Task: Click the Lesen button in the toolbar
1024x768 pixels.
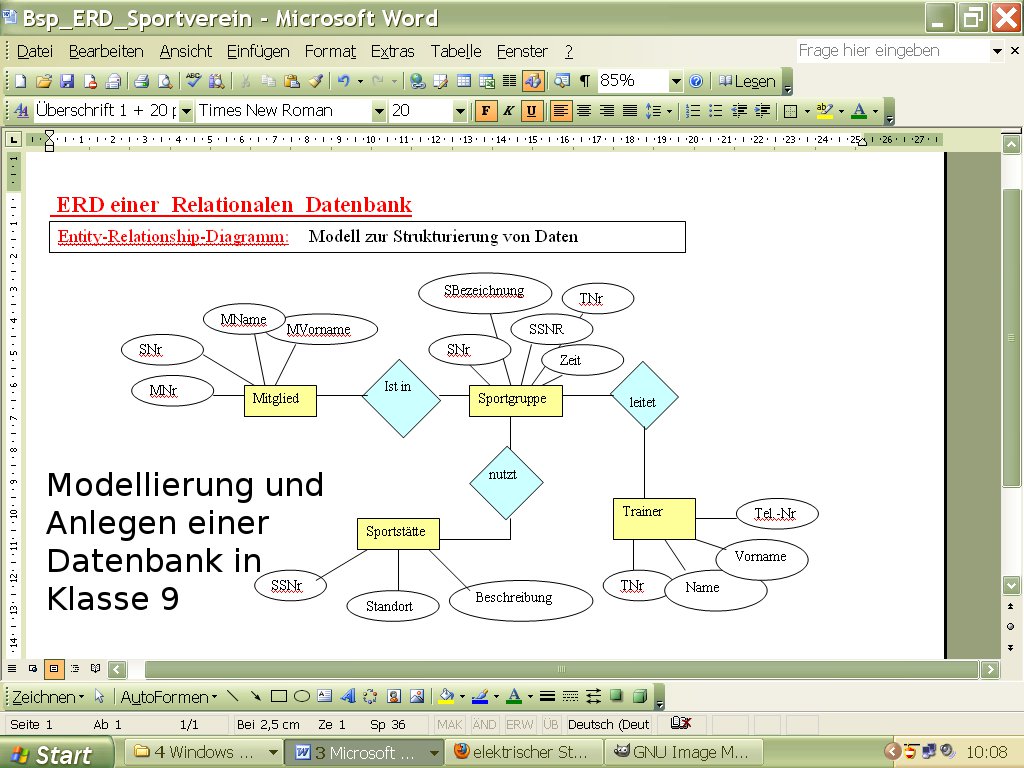Action: tap(748, 83)
